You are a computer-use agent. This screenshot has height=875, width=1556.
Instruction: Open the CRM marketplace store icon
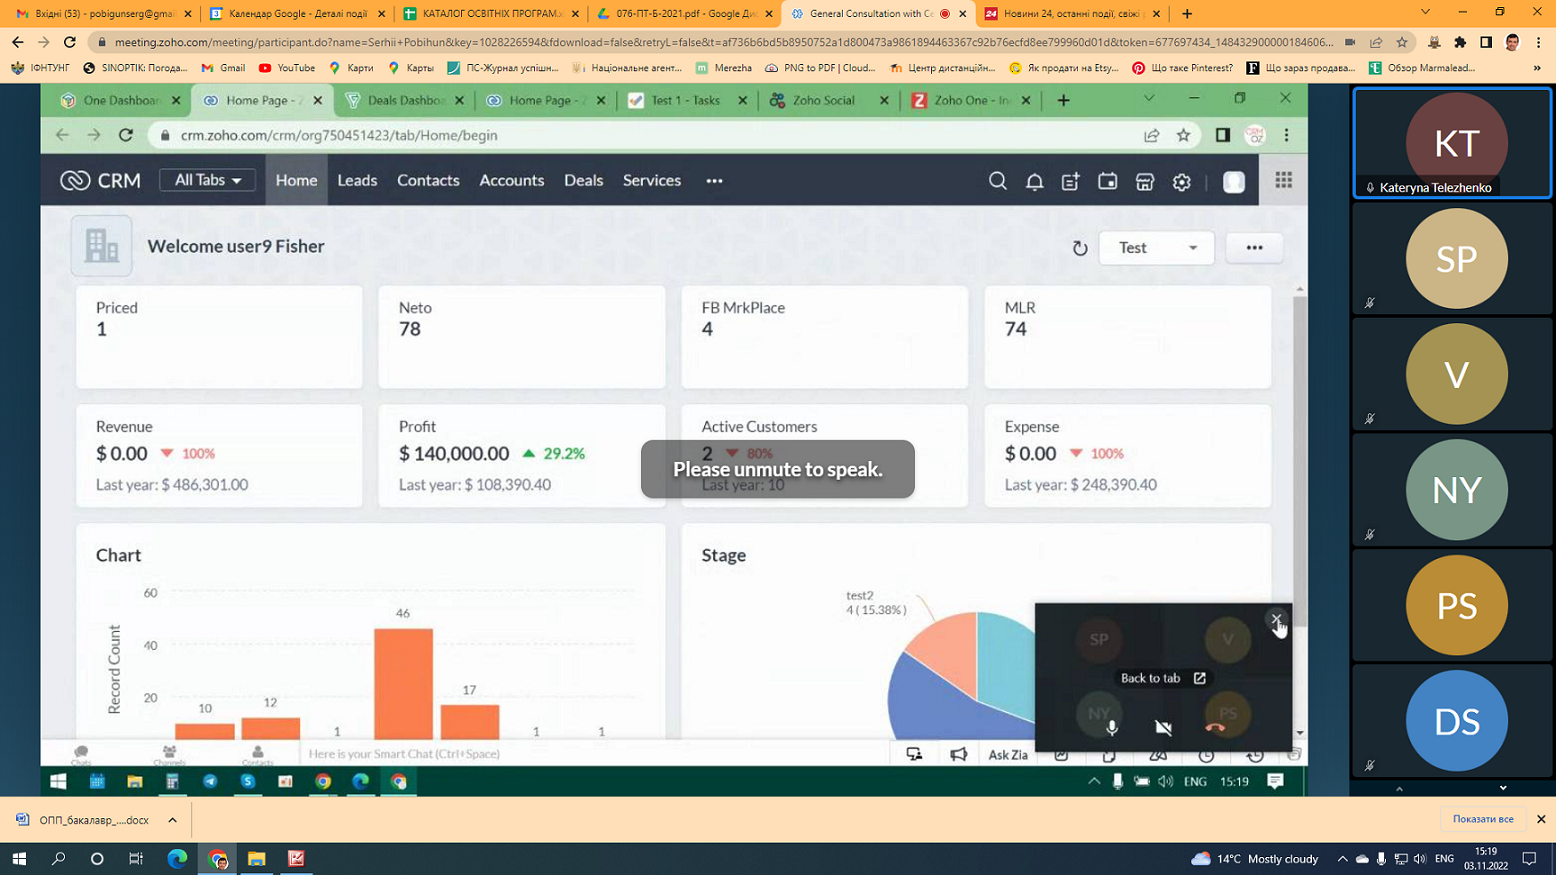click(x=1144, y=181)
